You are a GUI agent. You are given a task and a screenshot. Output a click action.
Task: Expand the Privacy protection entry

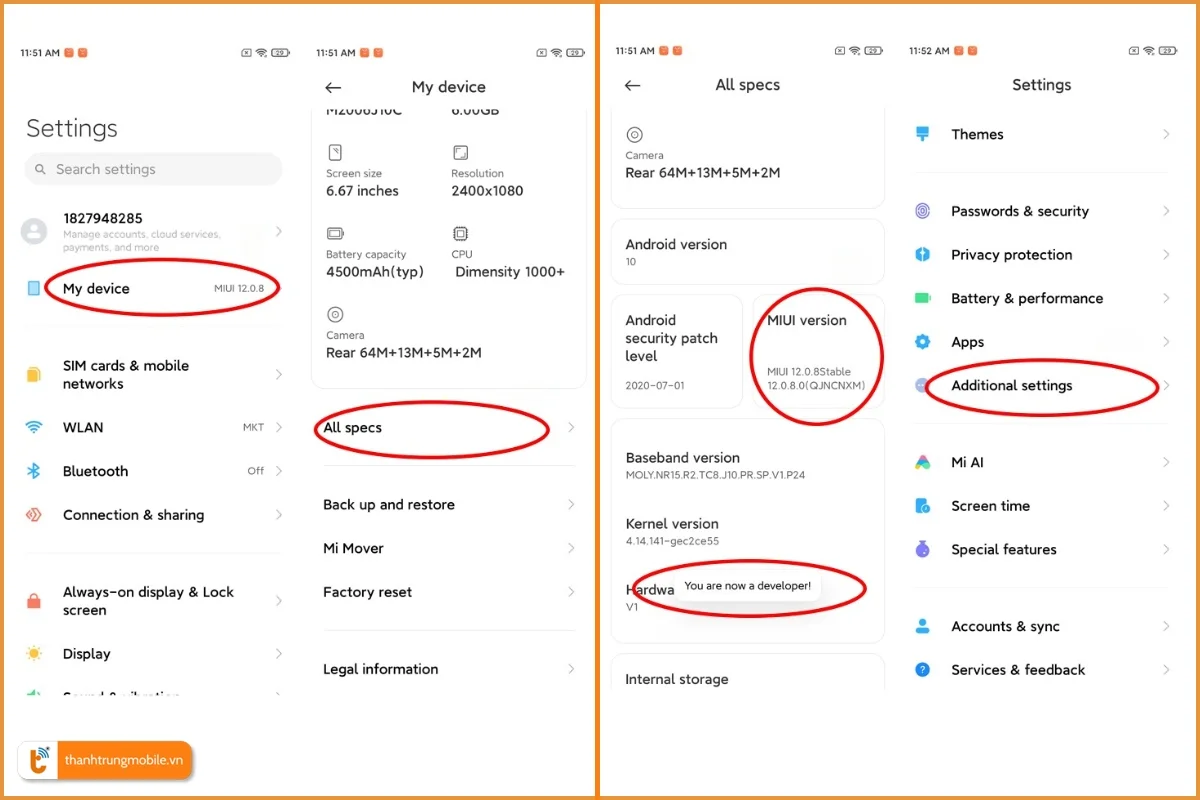pyautogui.click(x=1010, y=254)
